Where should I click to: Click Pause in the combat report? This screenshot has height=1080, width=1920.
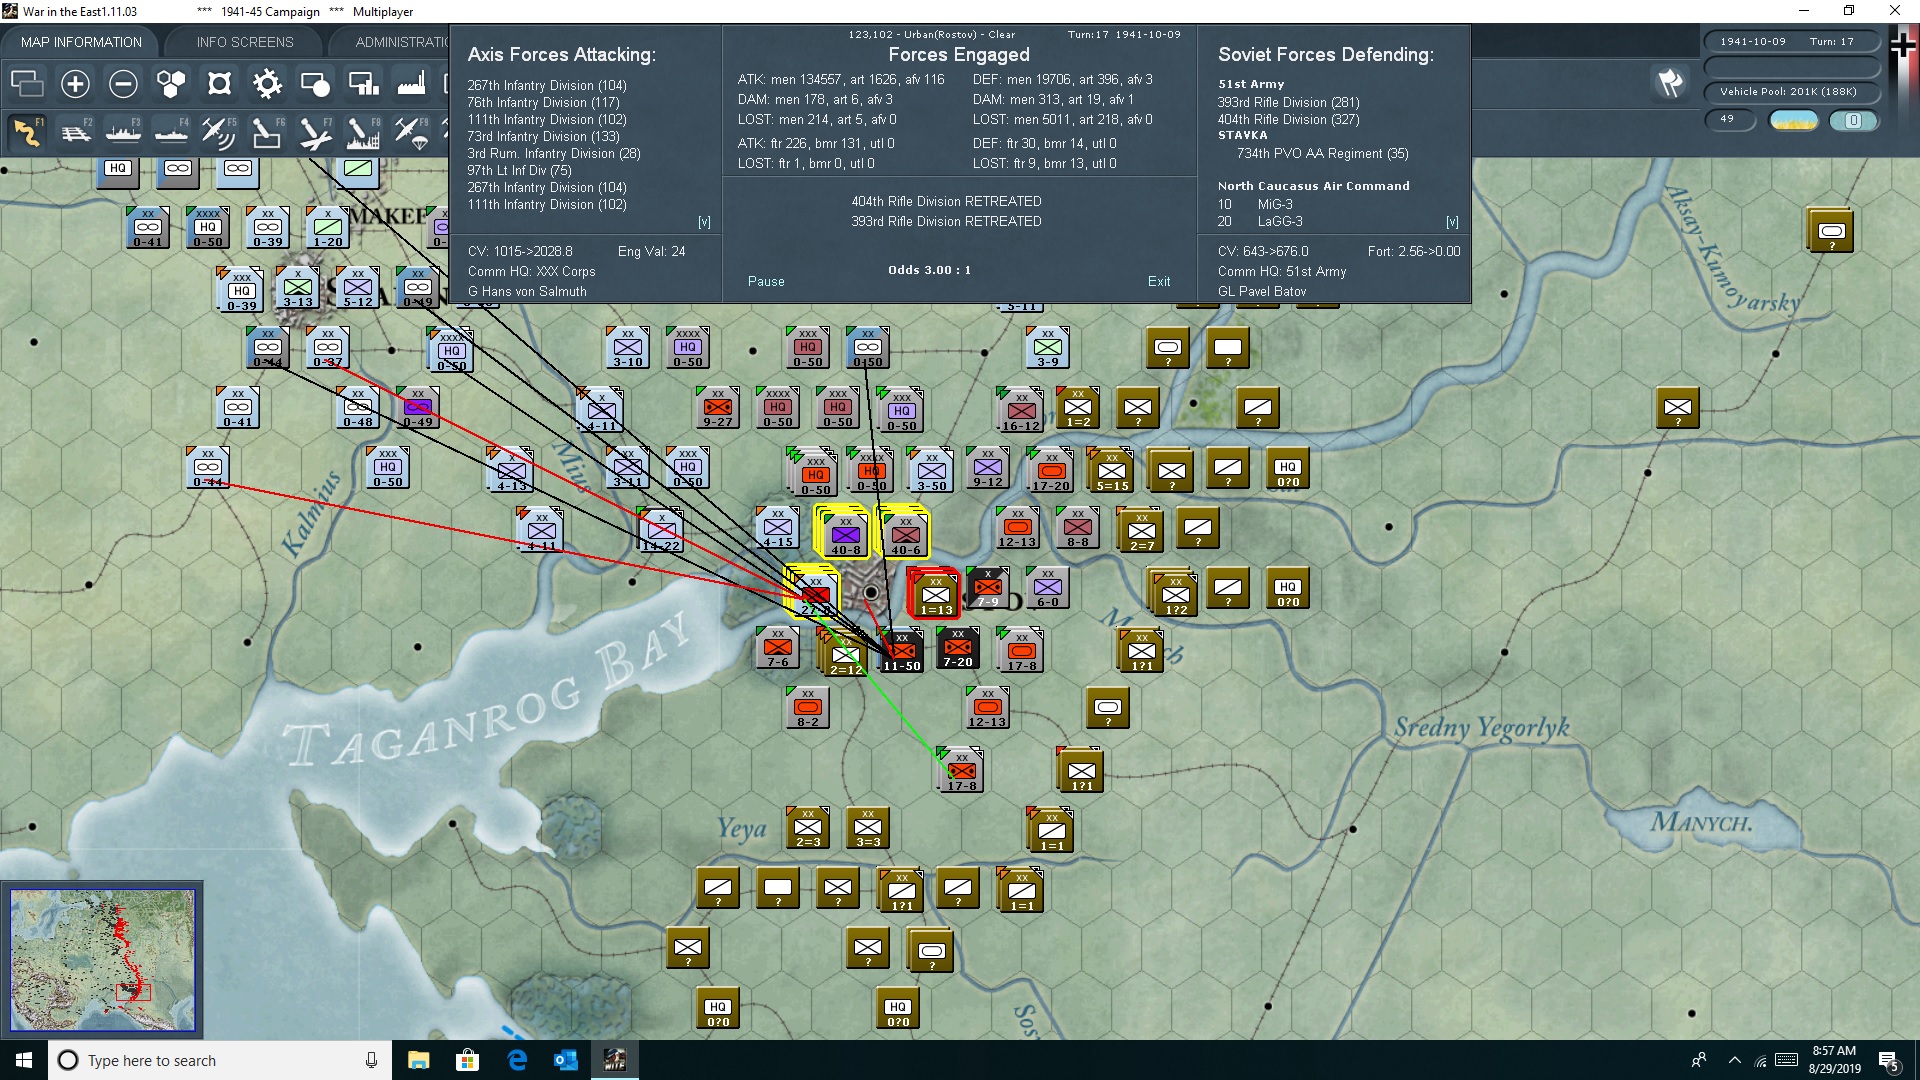pos(766,282)
